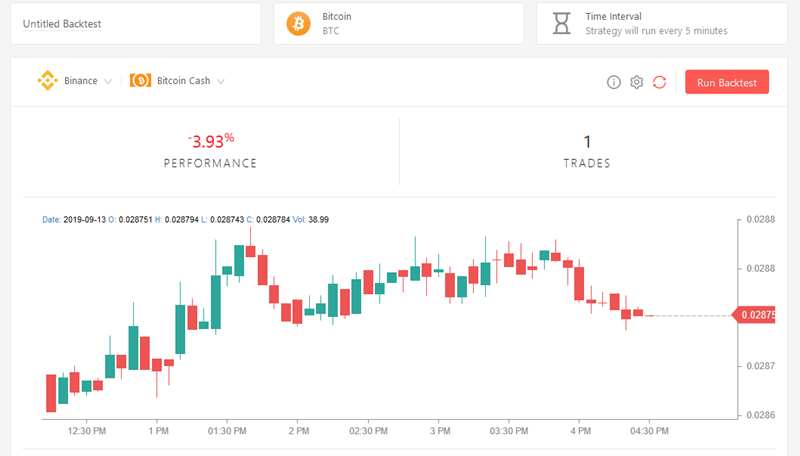Click the 02:30 PM axis label
Screen dimensions: 800x456
368,431
